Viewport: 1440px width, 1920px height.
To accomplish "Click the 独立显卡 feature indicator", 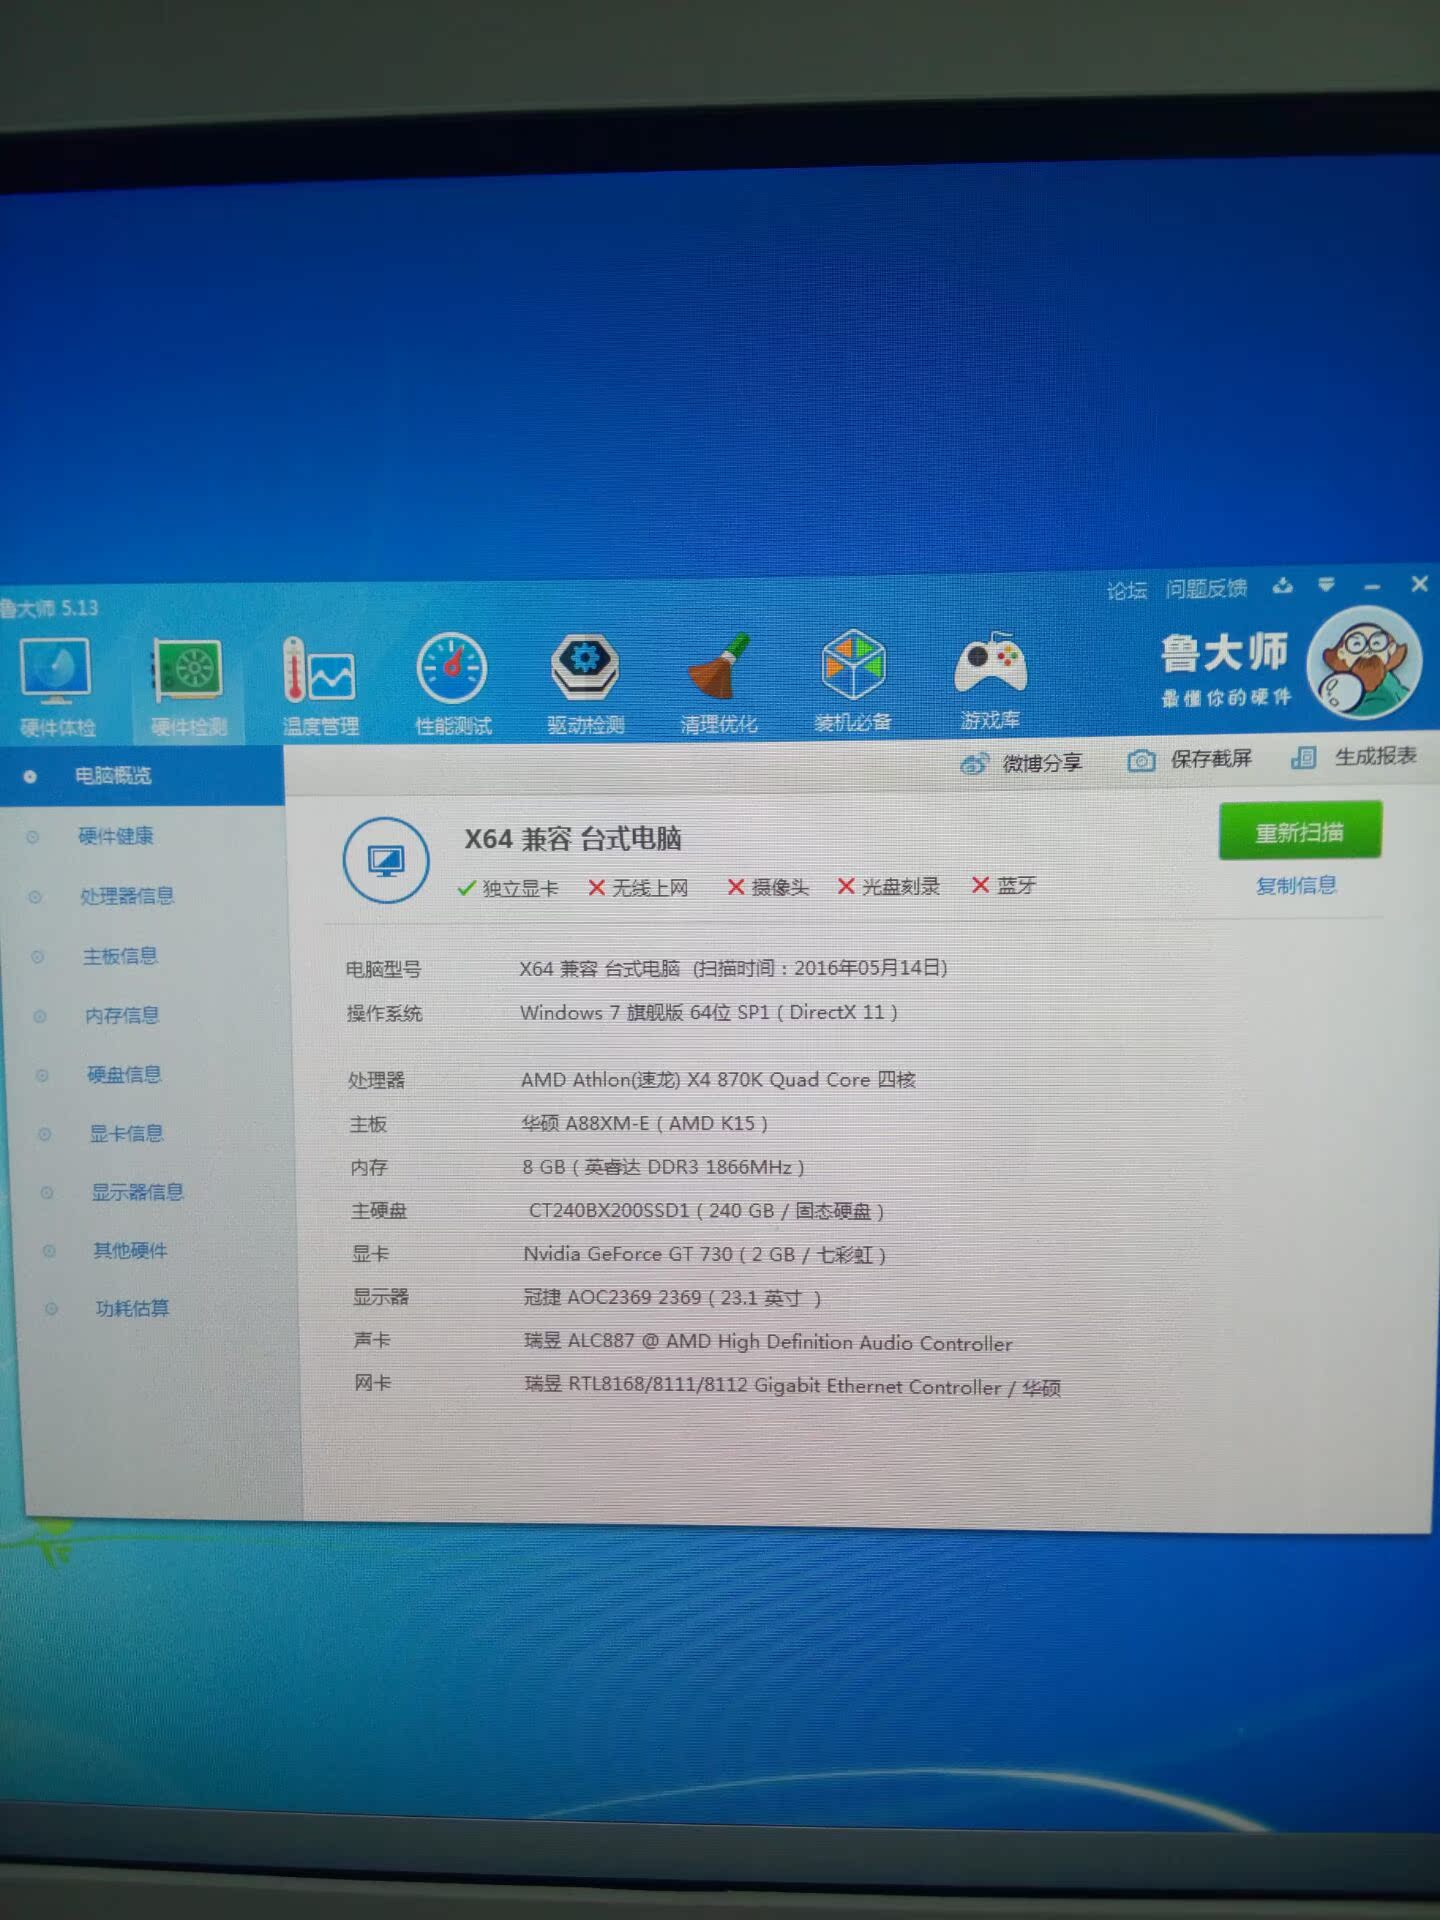I will [507, 888].
